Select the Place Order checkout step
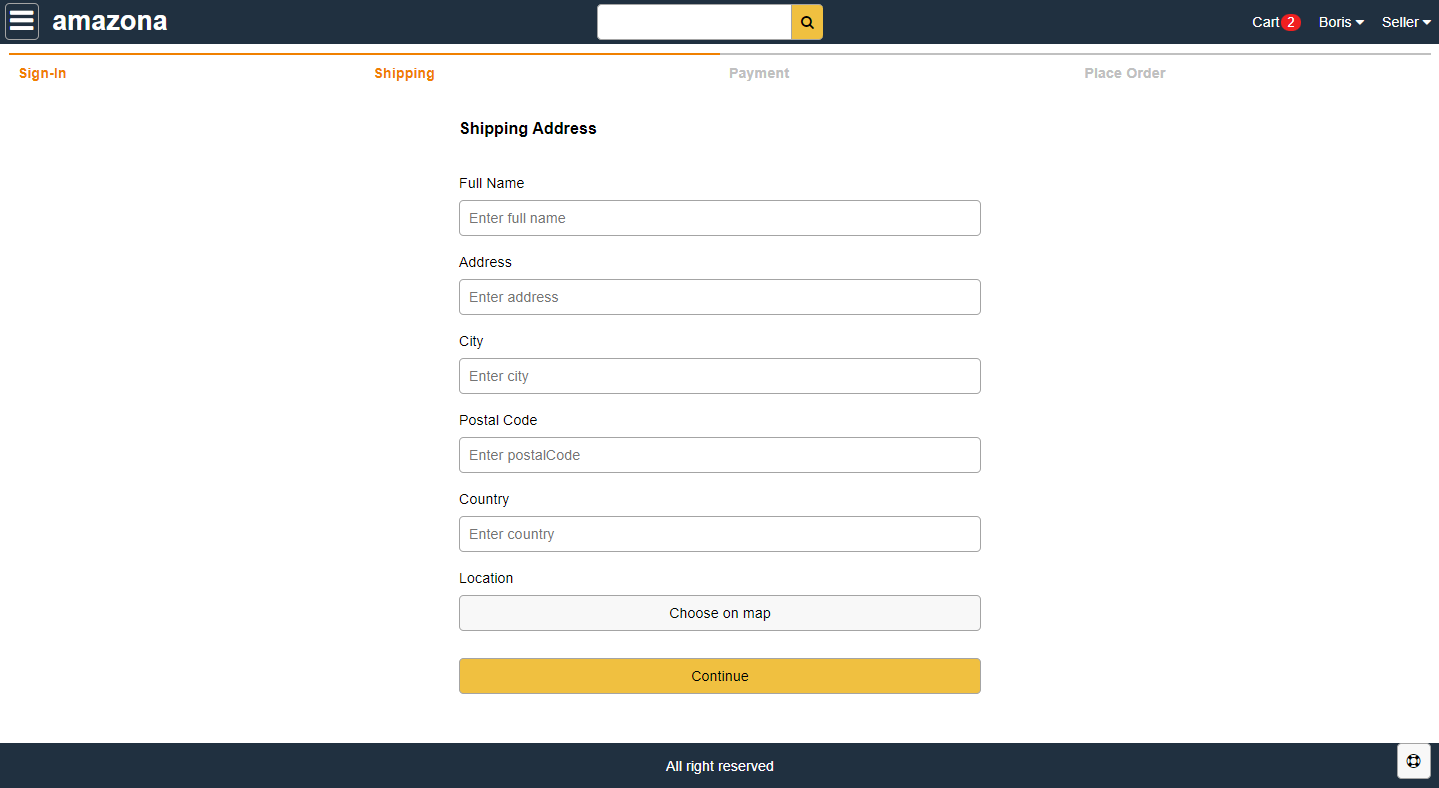This screenshot has width=1439, height=788. coord(1124,73)
